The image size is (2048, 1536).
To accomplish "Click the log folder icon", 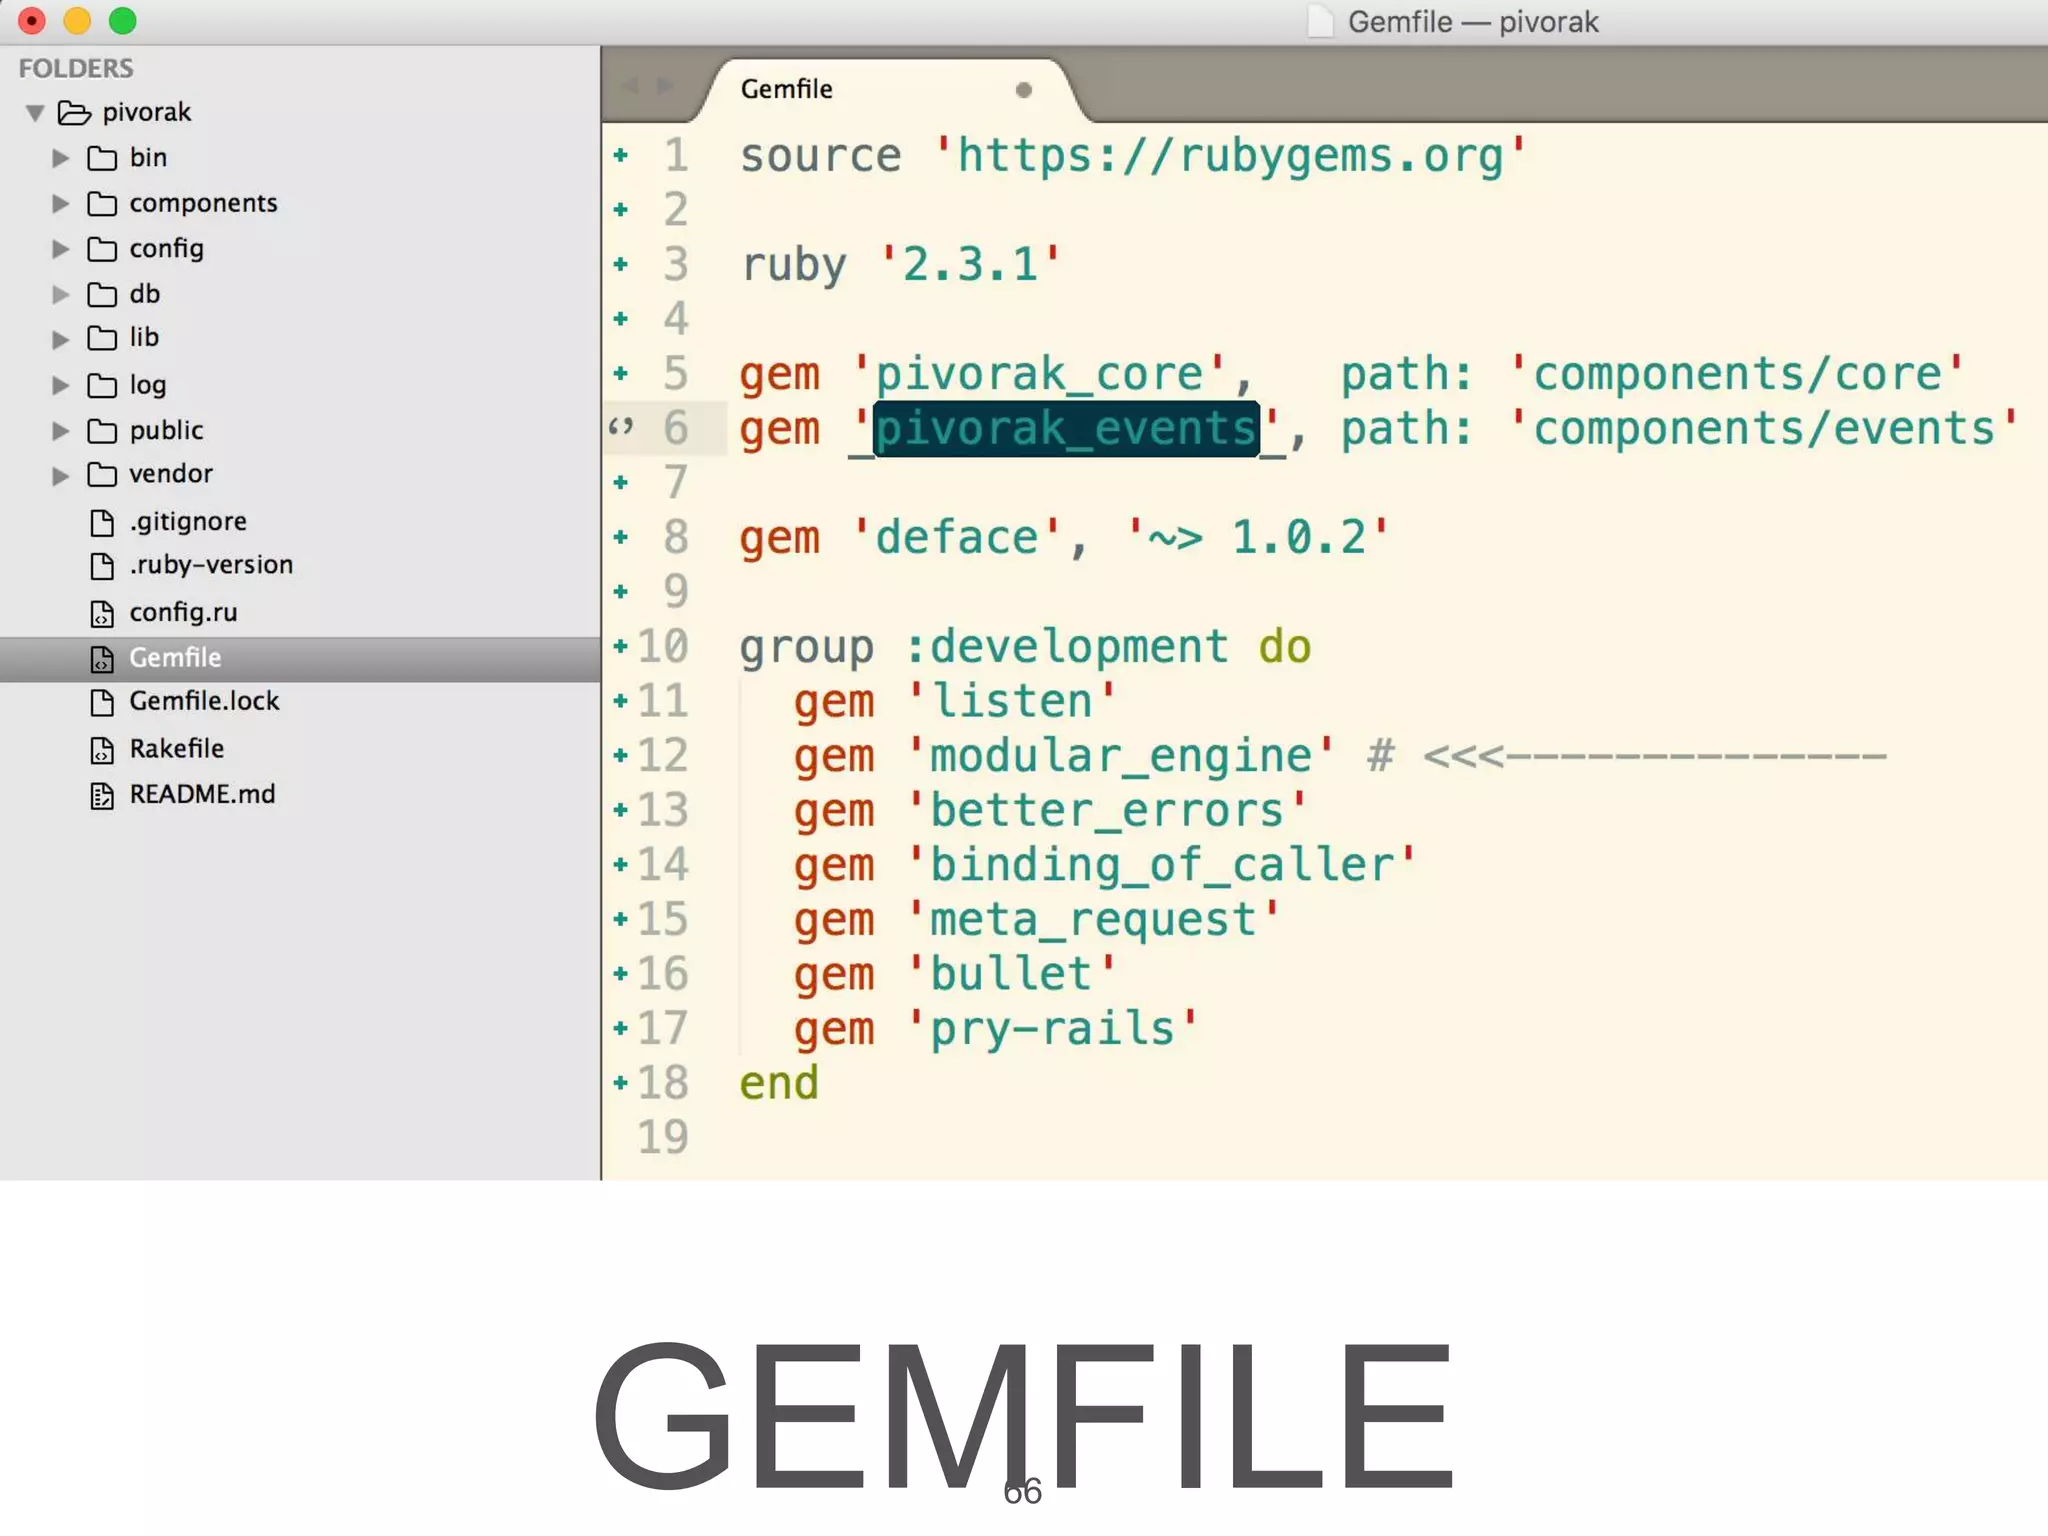I will point(102,385).
